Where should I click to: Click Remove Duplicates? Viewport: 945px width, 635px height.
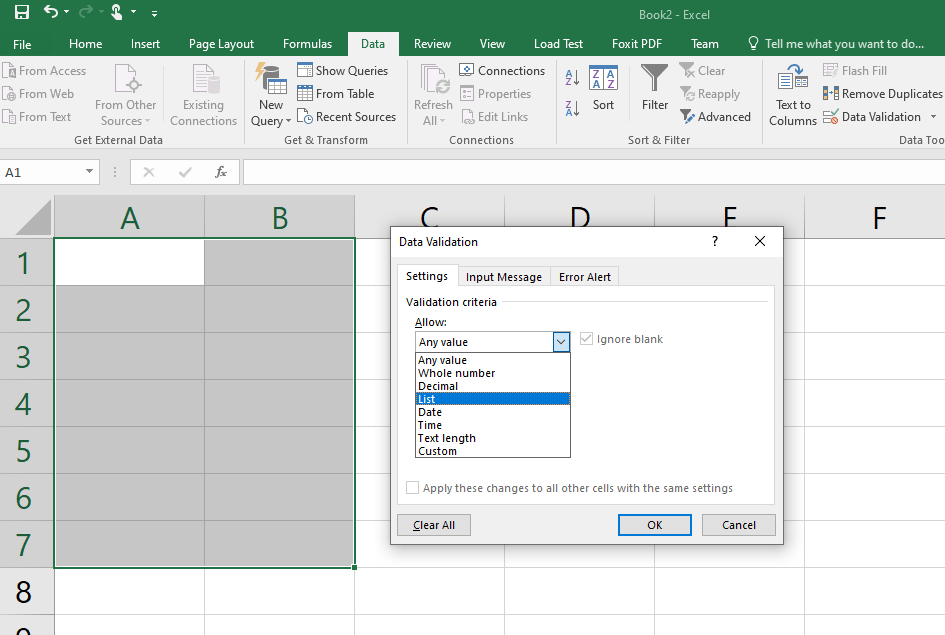[882, 93]
